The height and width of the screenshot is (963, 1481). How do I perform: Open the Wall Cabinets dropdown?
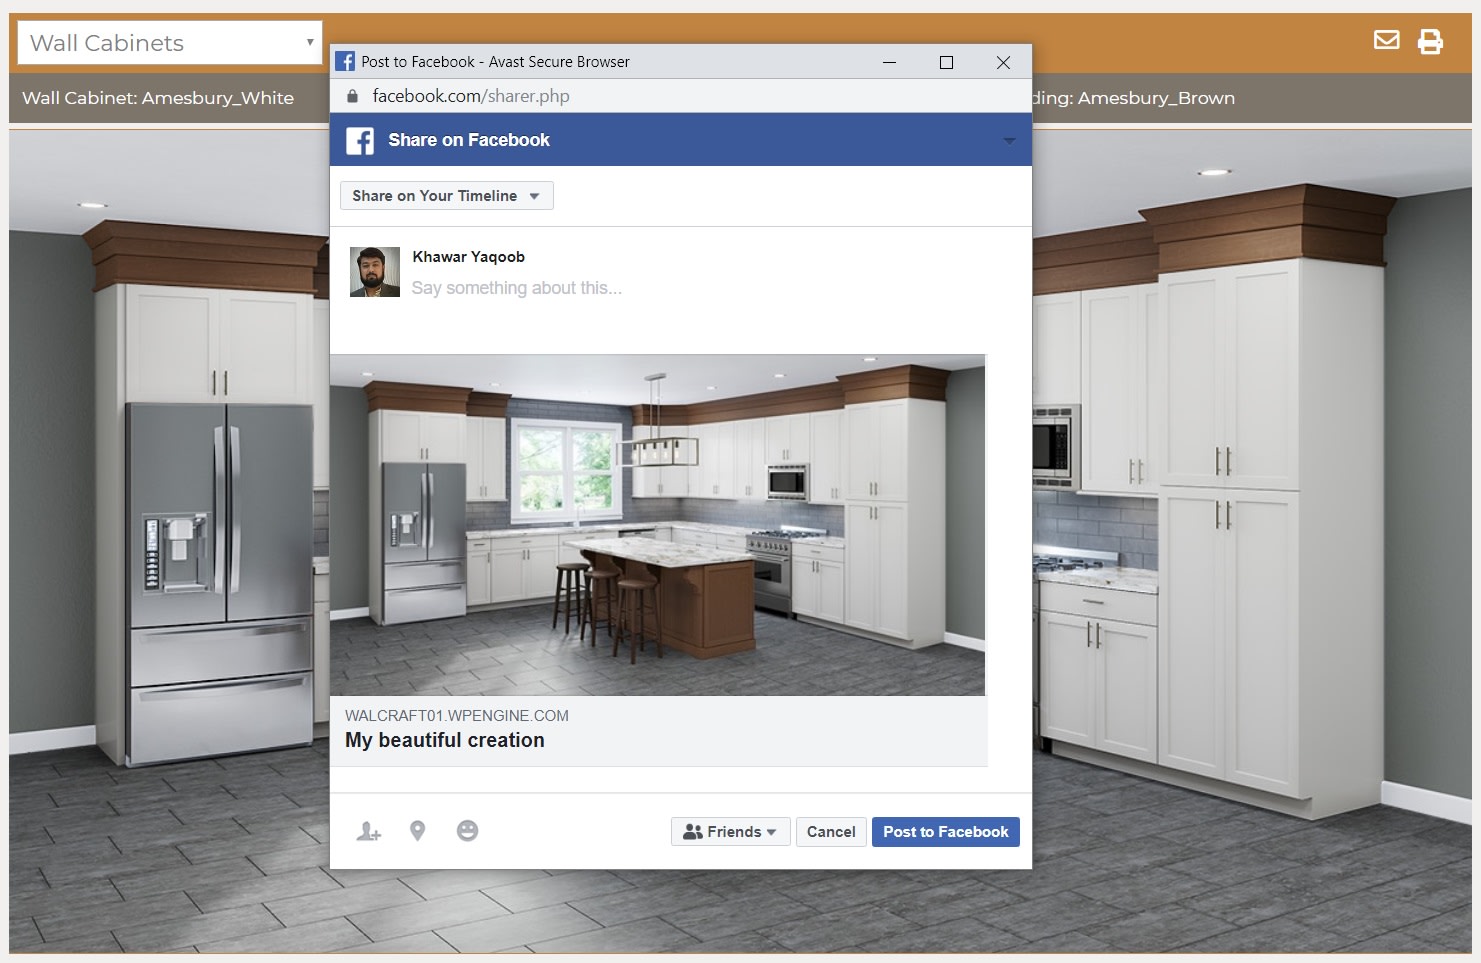coord(170,43)
